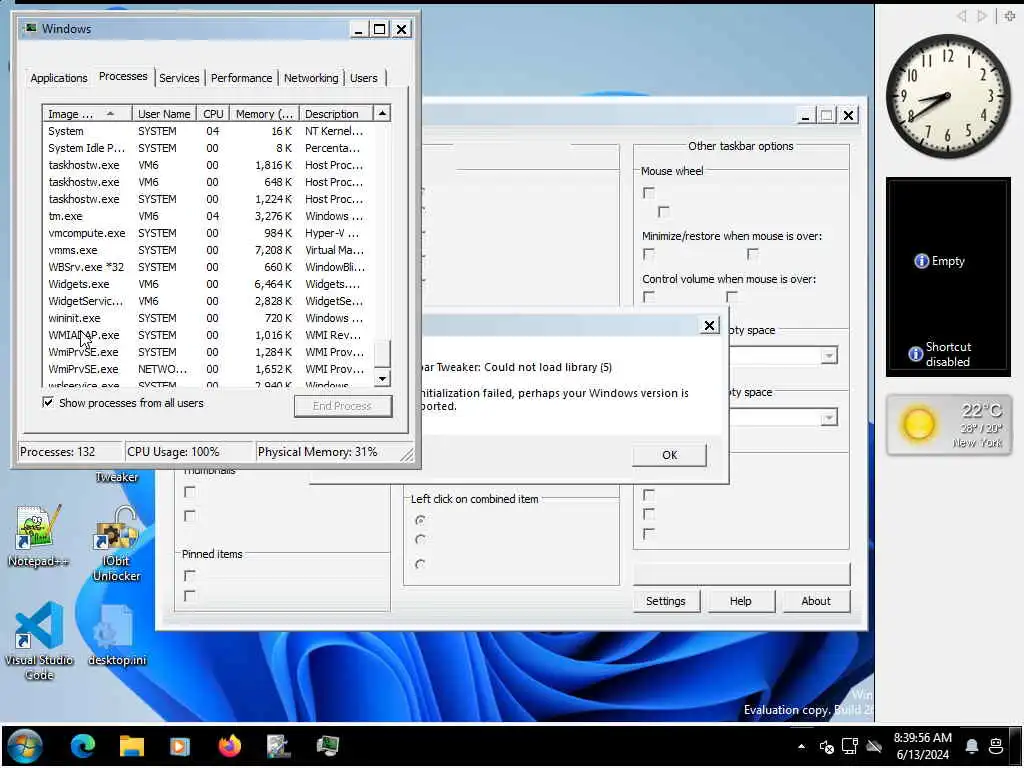Sort processes by the User Name column
The width and height of the screenshot is (1024, 768).
coord(164,114)
